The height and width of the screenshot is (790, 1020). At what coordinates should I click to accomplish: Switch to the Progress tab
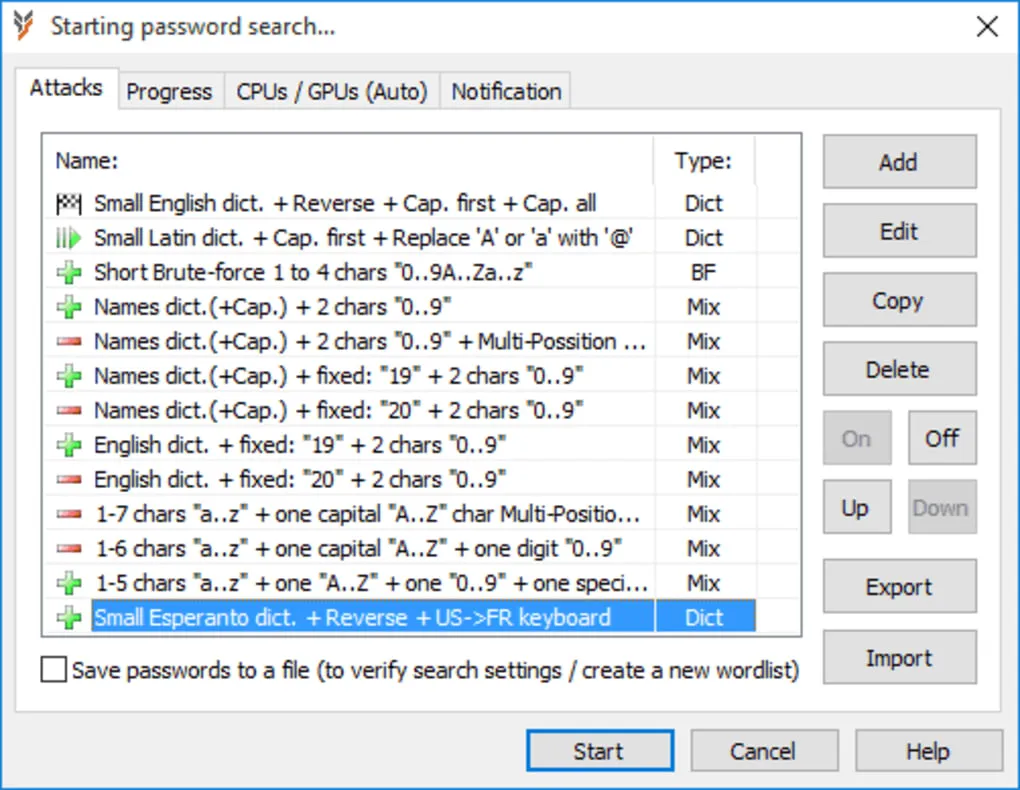coord(170,91)
